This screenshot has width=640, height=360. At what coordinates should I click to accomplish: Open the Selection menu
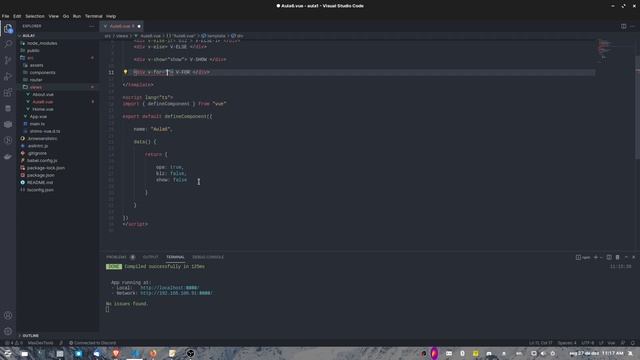click(35, 16)
